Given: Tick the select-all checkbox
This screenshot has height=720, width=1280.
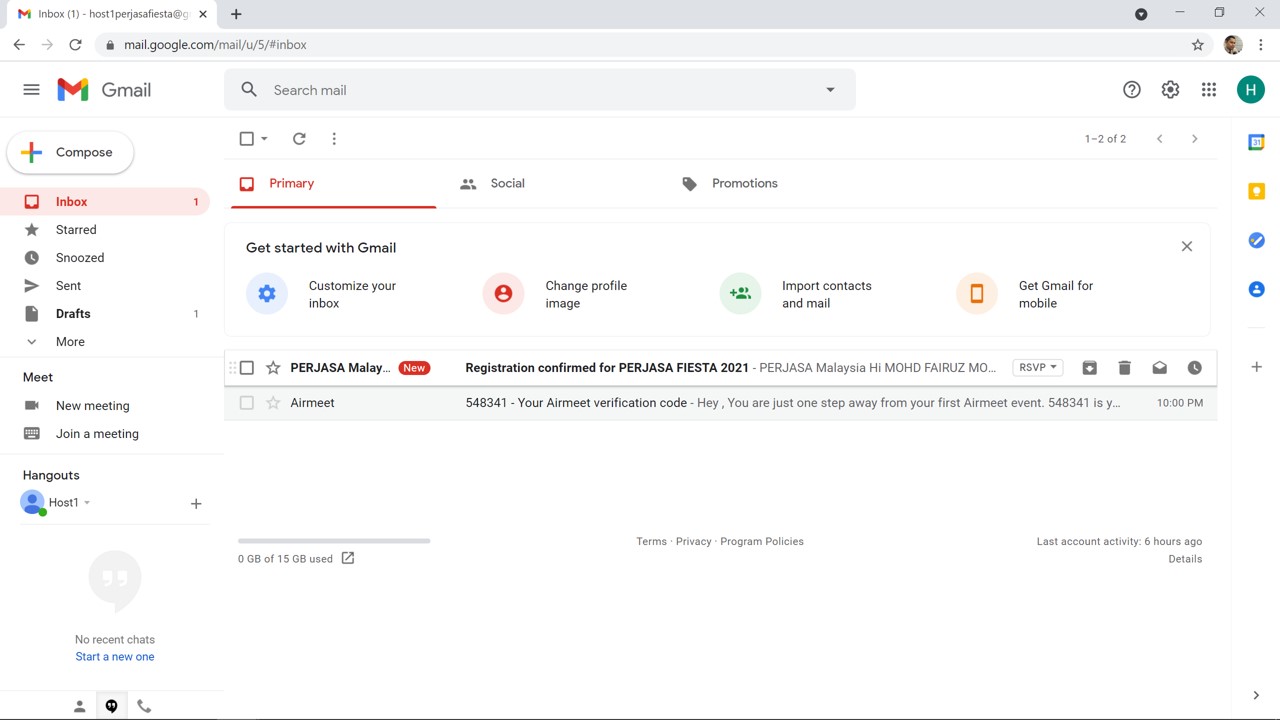Looking at the screenshot, I should pos(247,139).
